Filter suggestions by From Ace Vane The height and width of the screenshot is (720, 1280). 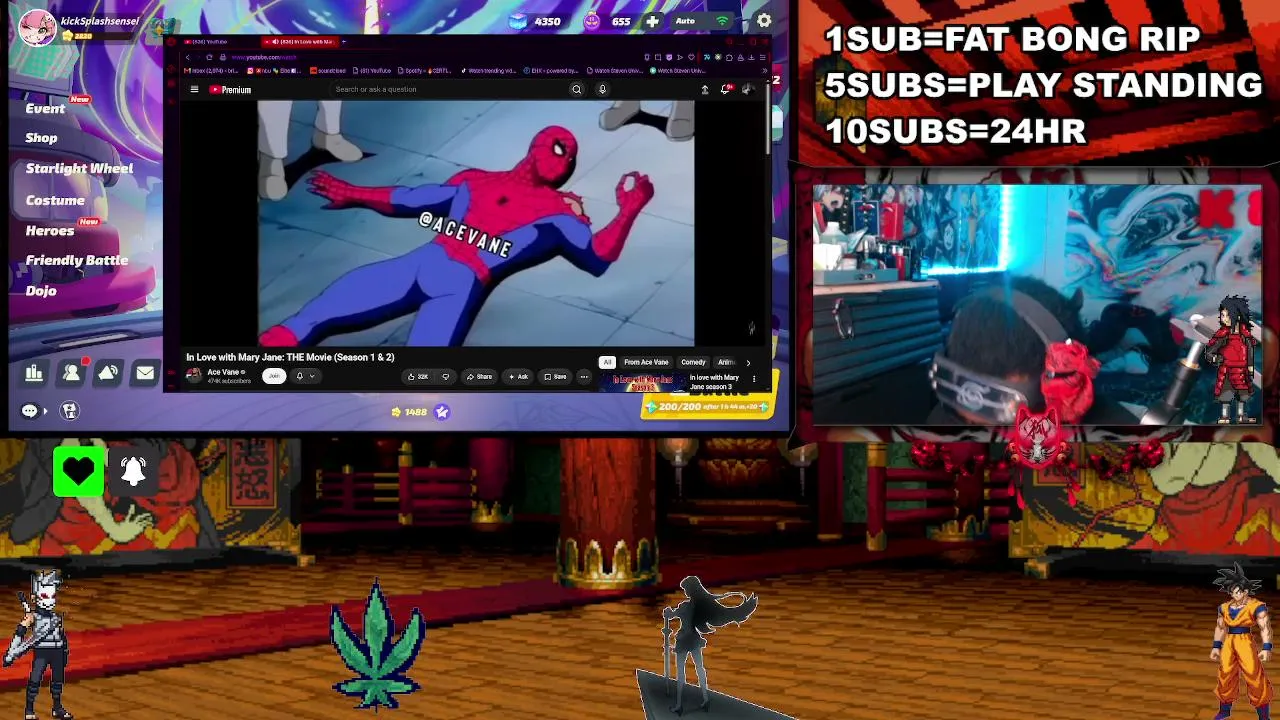pos(646,362)
